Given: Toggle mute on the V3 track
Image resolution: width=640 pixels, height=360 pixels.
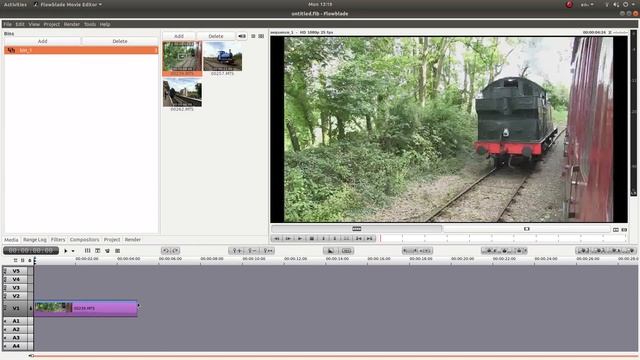Looking at the screenshot, I should [5, 287].
